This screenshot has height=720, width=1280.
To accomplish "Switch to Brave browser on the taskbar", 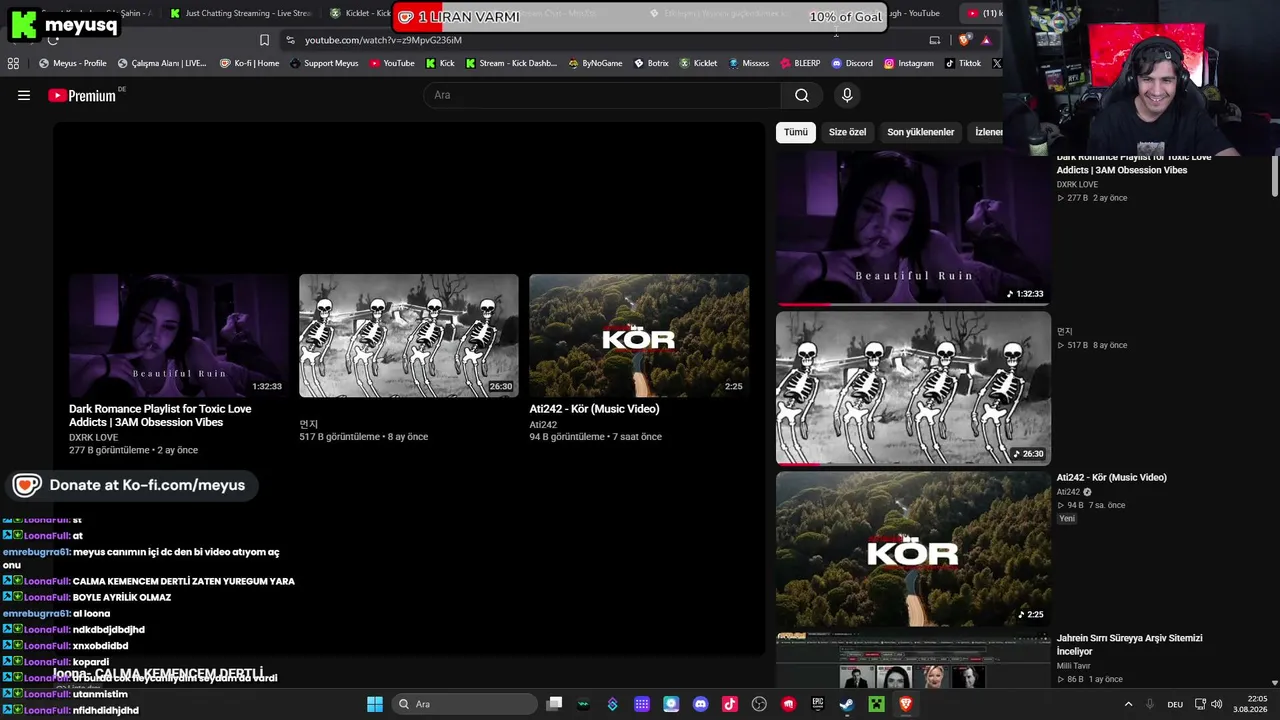I will coord(906,704).
